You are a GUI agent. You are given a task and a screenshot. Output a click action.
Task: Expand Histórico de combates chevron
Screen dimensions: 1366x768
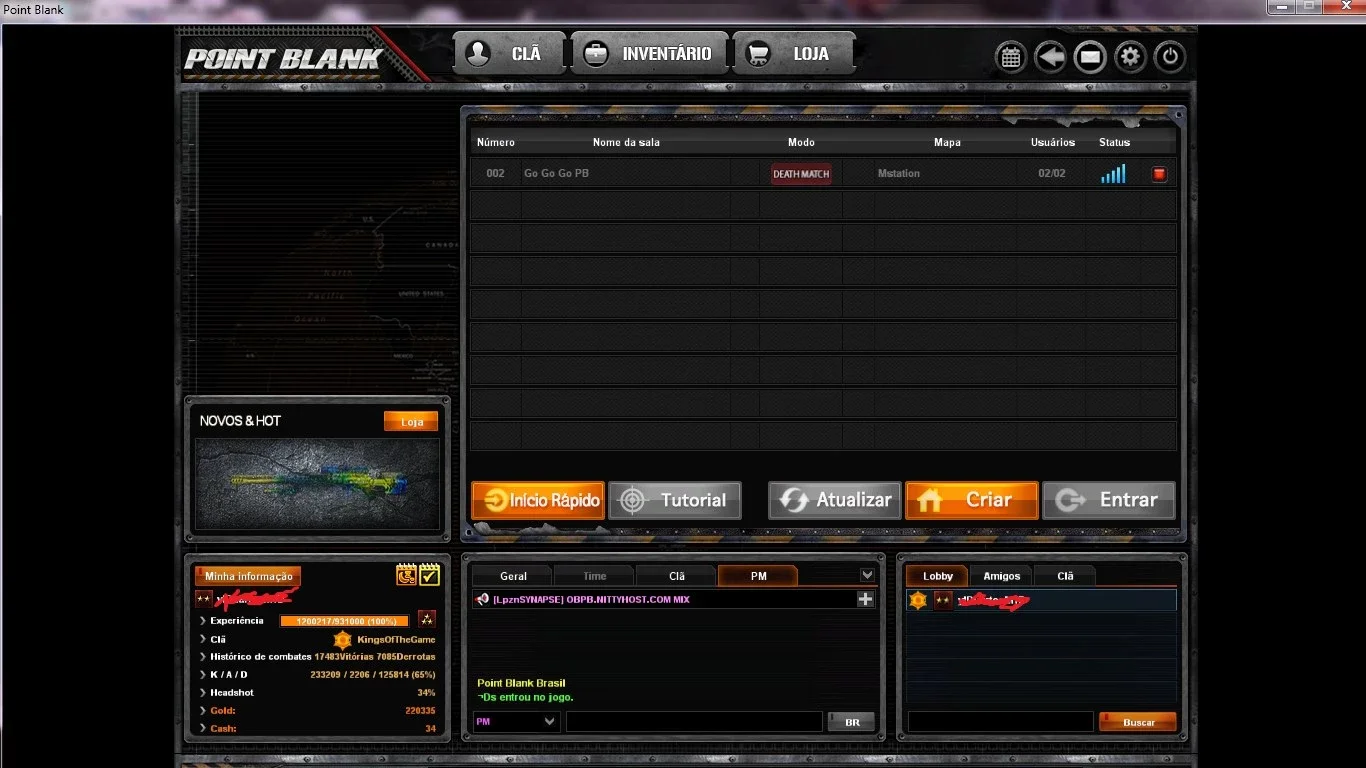point(202,657)
